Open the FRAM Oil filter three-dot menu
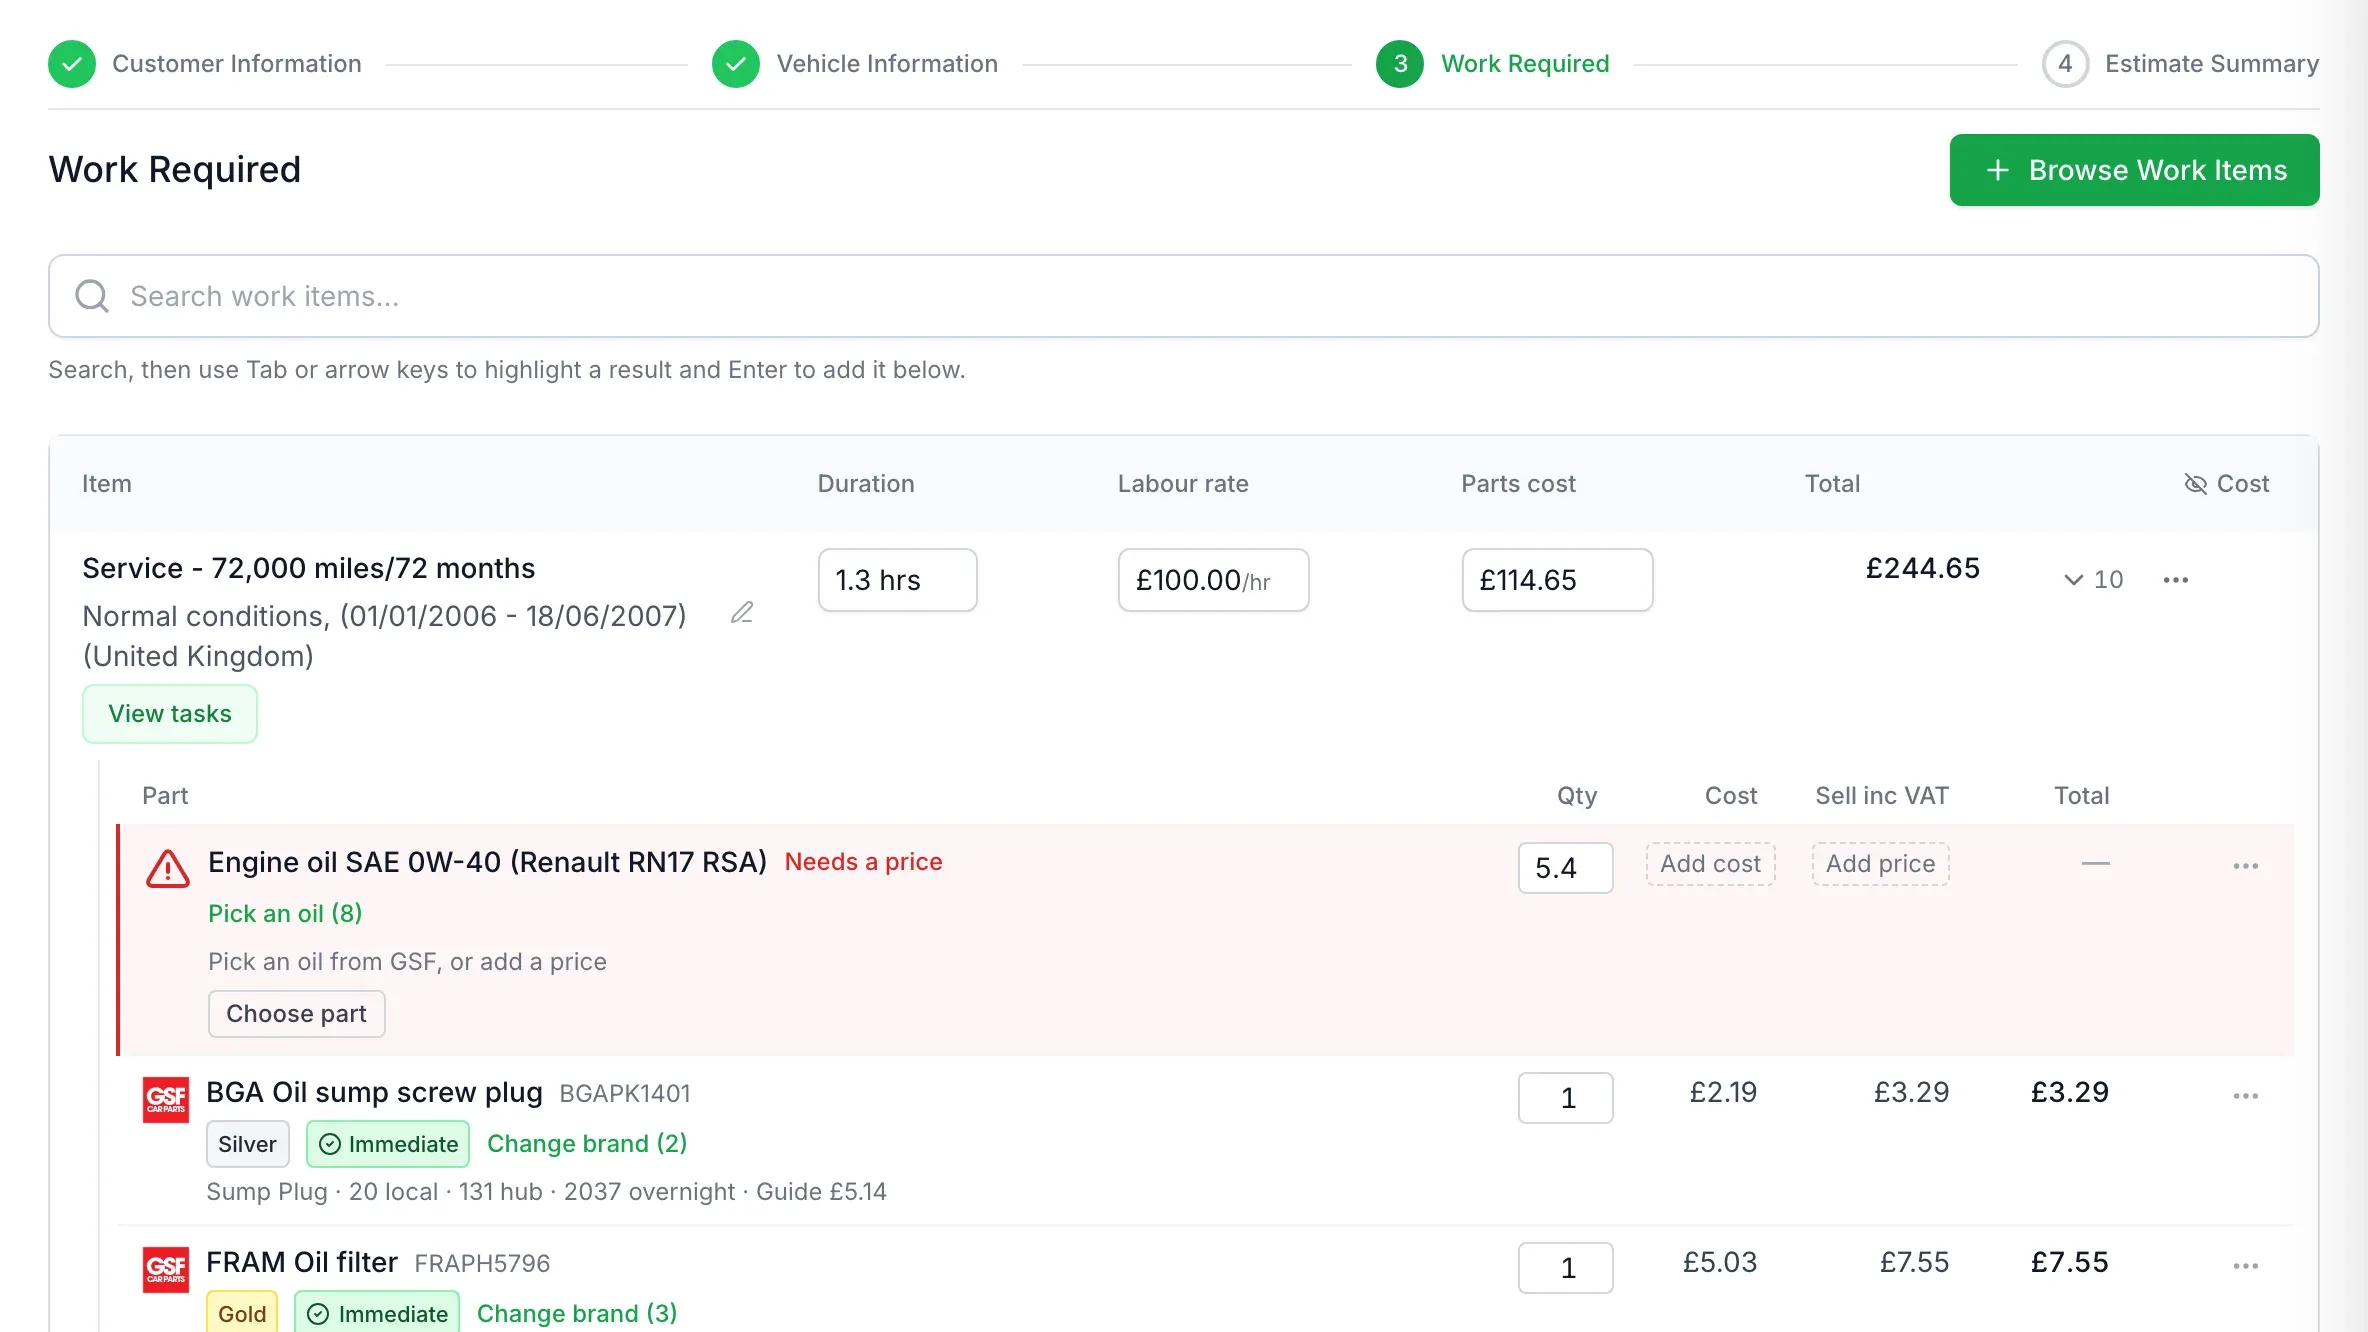 click(2246, 1266)
